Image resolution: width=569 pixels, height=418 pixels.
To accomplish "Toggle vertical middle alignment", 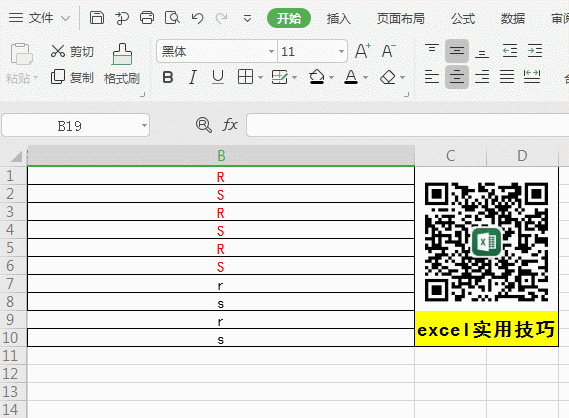I will pyautogui.click(x=457, y=50).
